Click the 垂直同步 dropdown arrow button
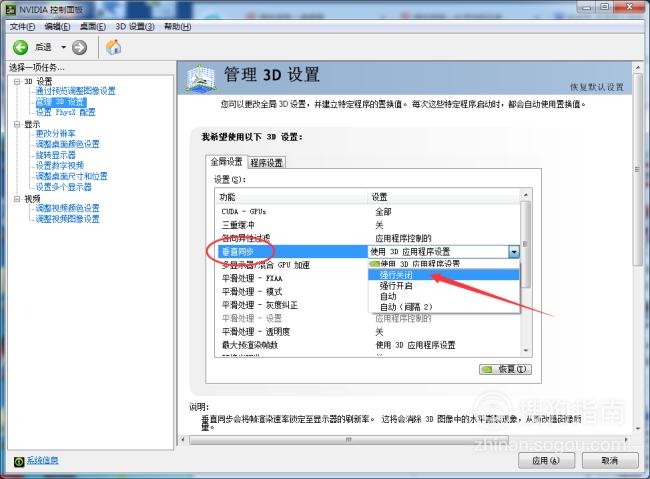The image size is (650, 479). (x=514, y=251)
